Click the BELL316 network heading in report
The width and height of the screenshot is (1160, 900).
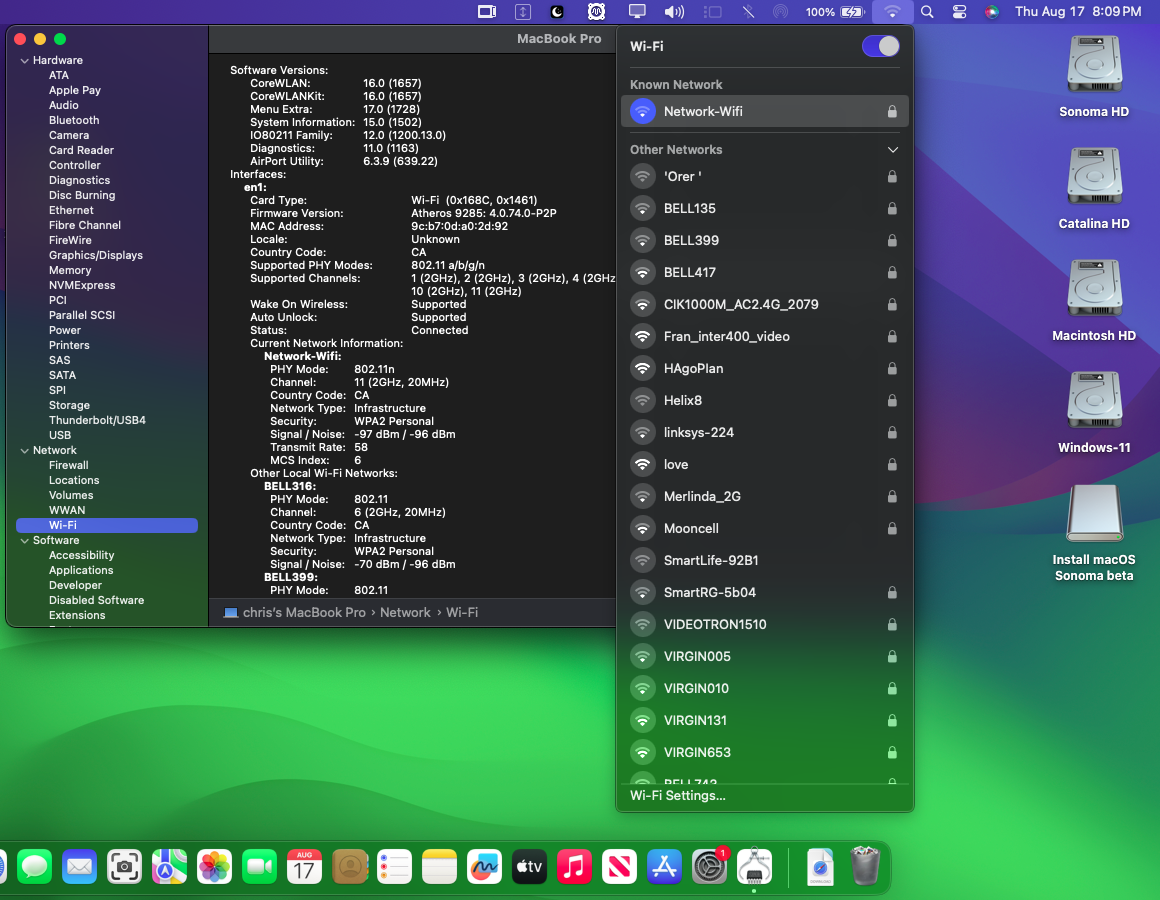point(290,487)
